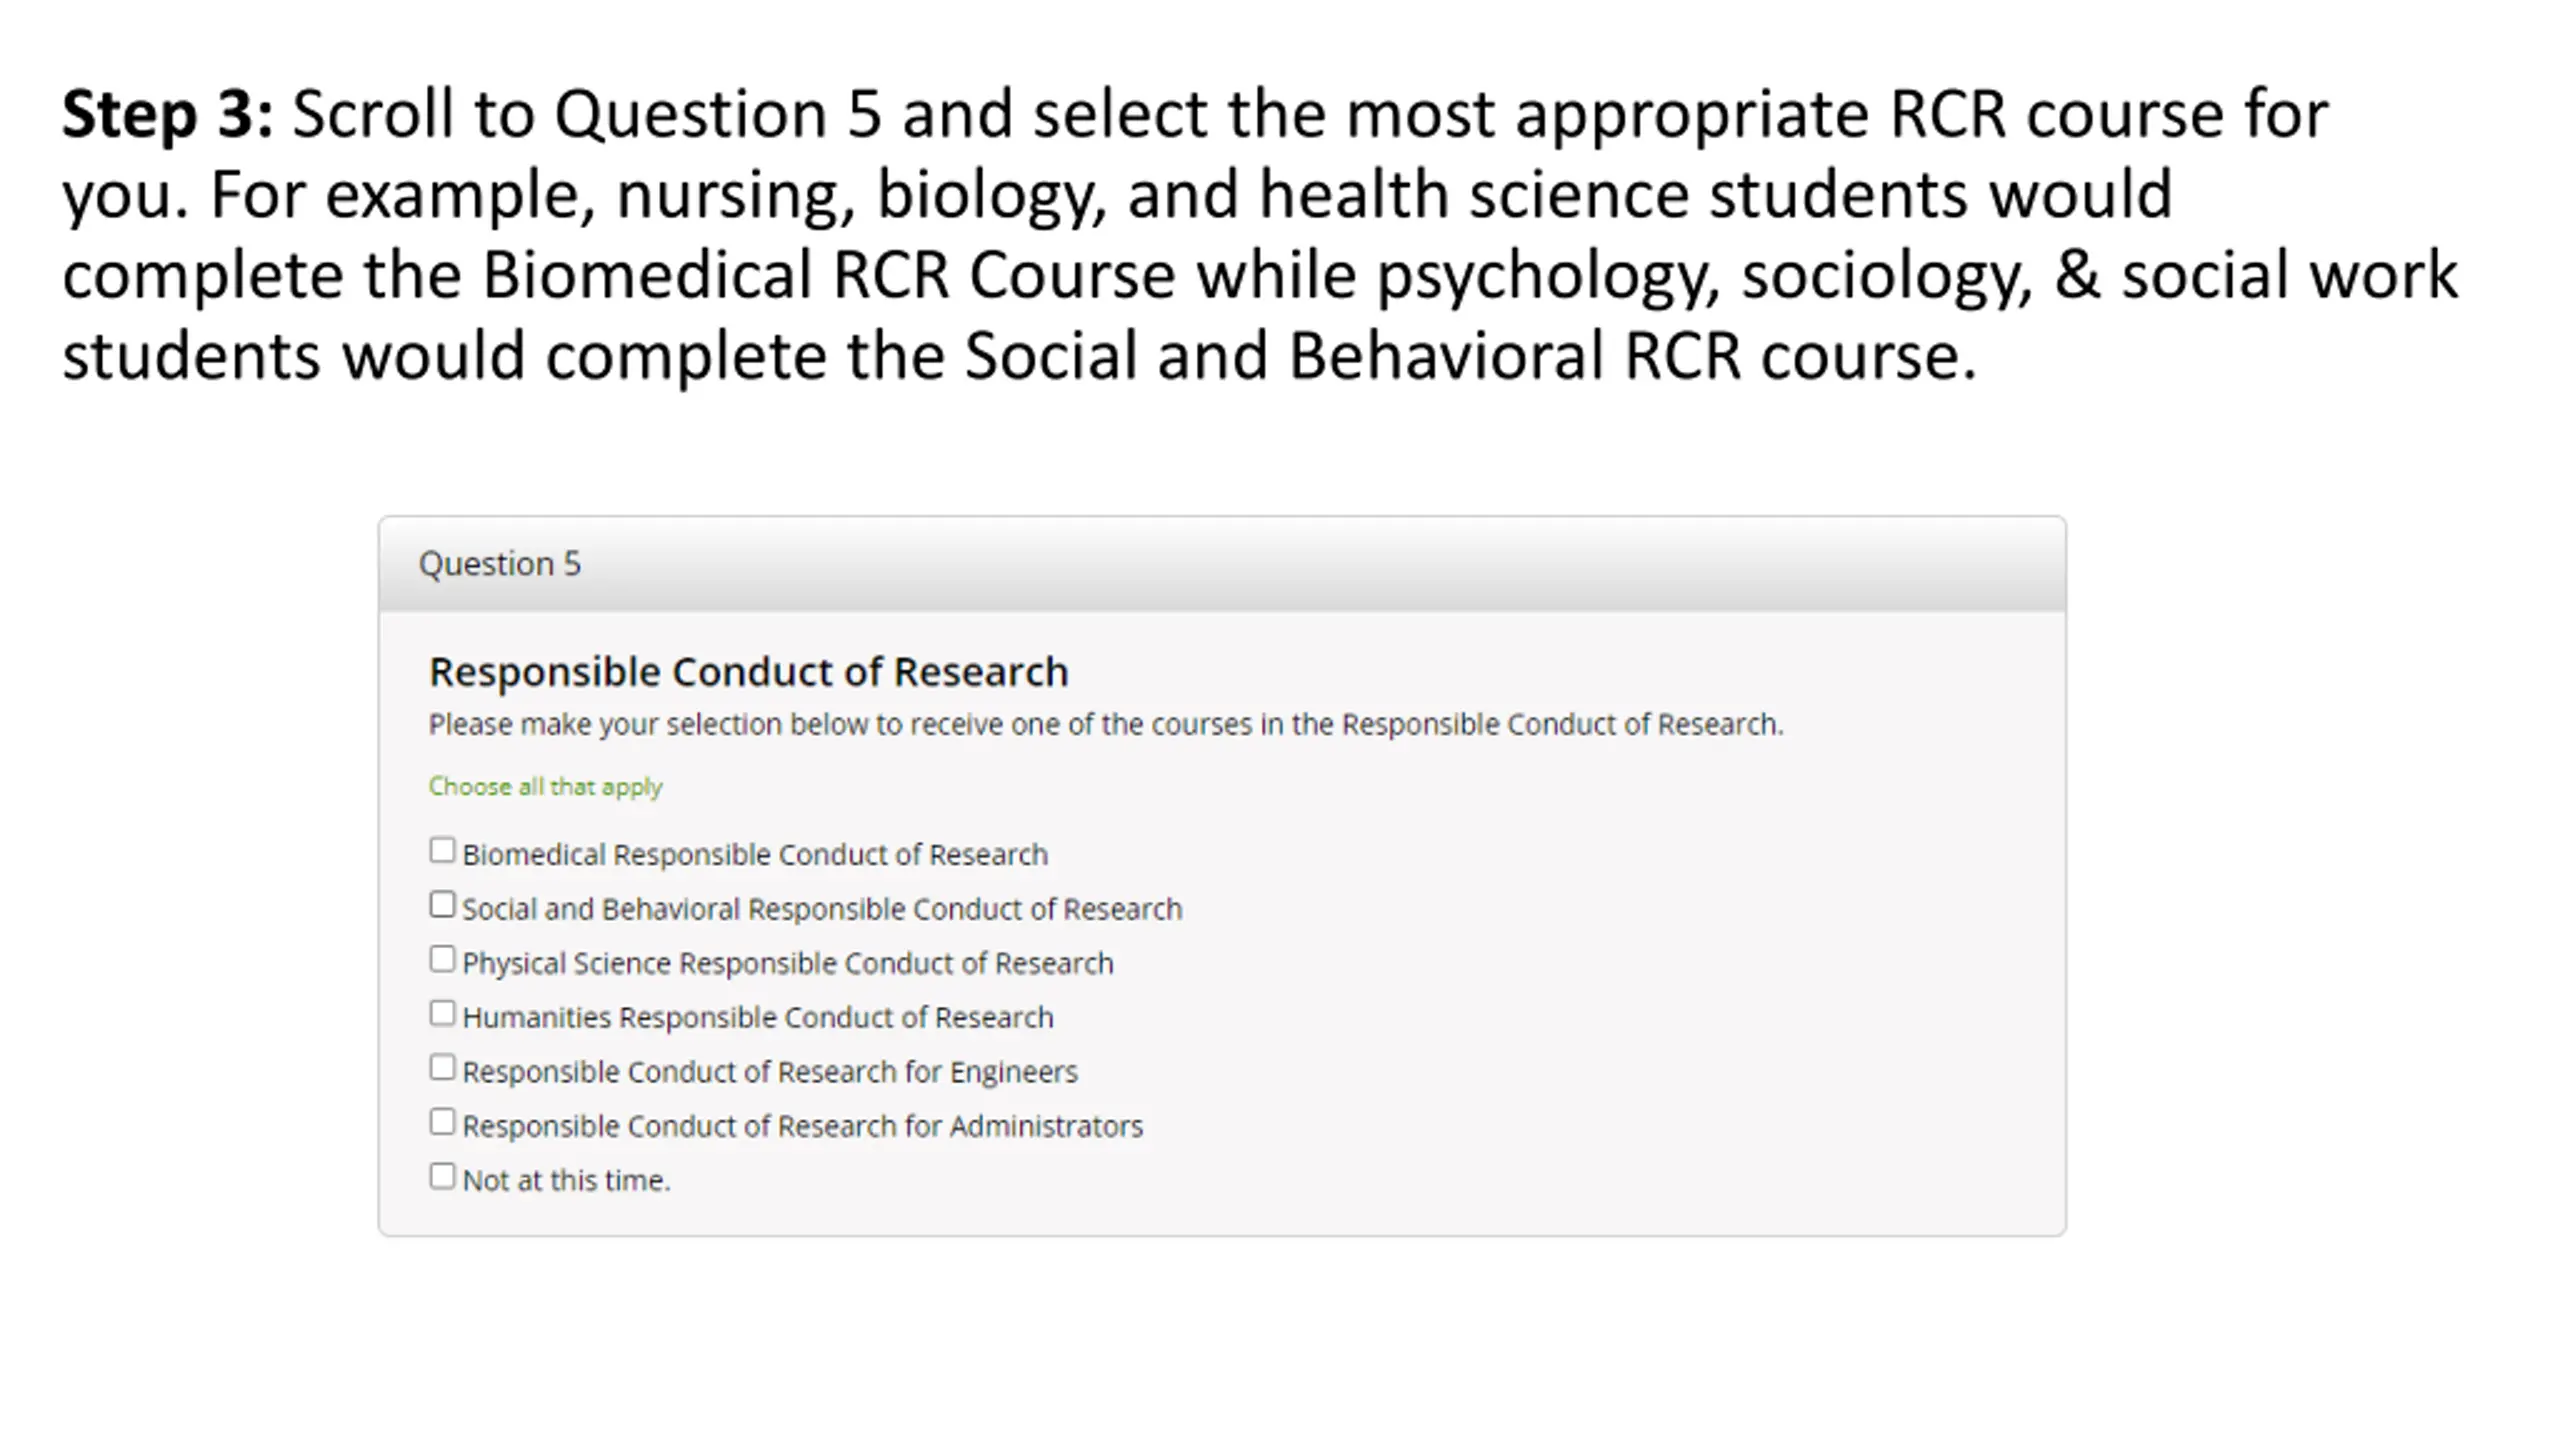
Task: Tick the Social and Behavioral RCR checkbox
Action: (442, 904)
